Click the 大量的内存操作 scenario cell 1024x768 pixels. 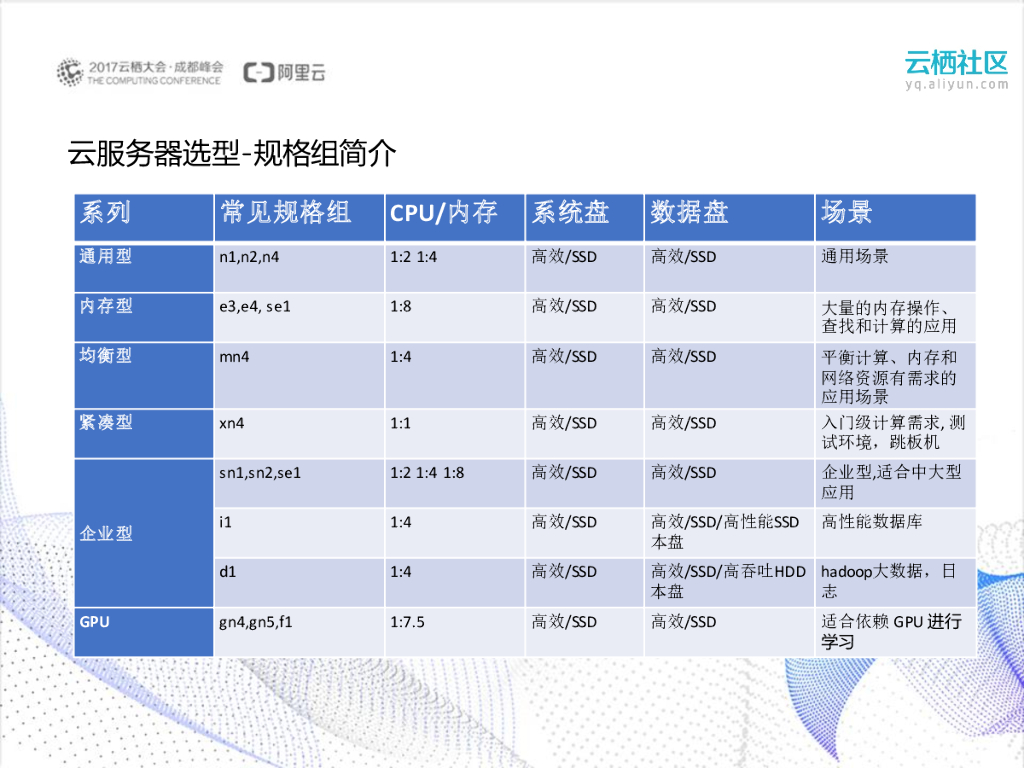(x=895, y=317)
